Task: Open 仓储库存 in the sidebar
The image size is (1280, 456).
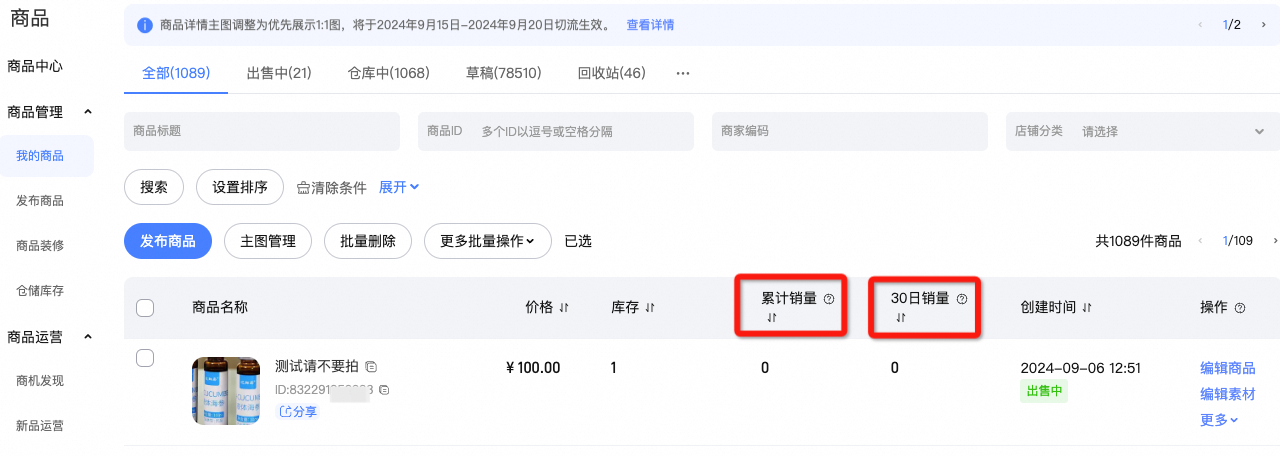Action: click(40, 291)
